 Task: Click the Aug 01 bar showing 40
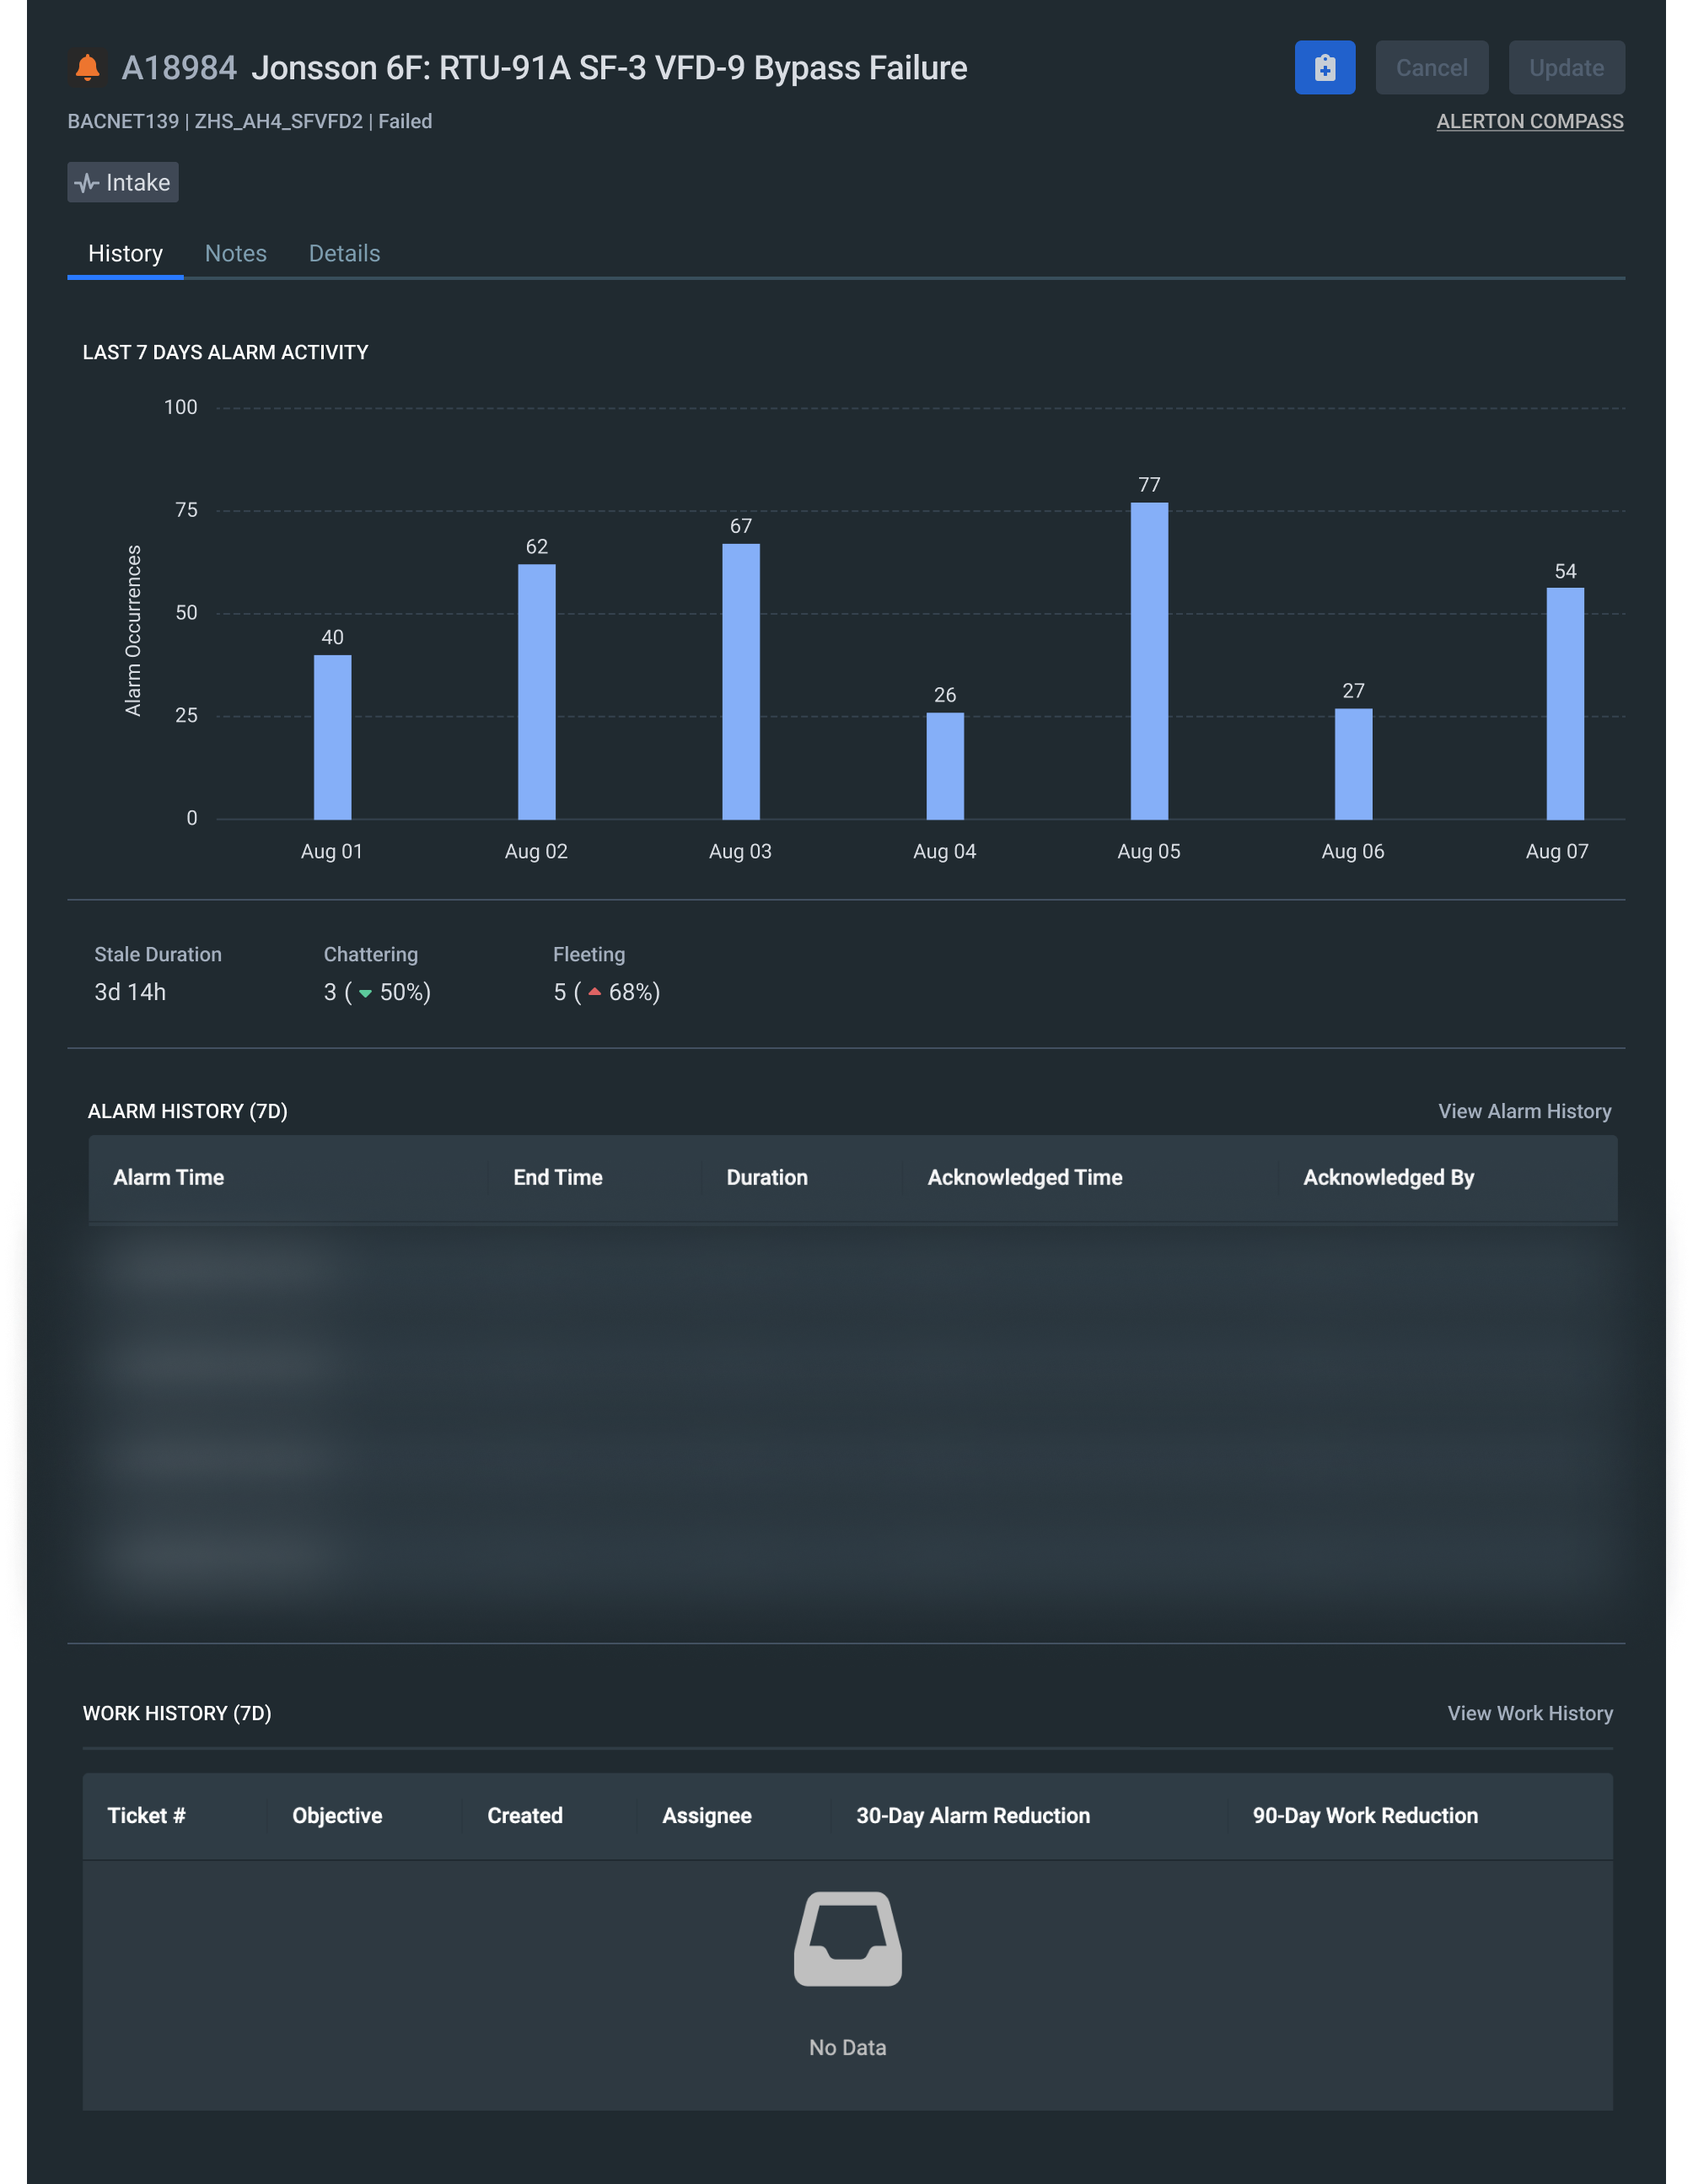pos(332,737)
